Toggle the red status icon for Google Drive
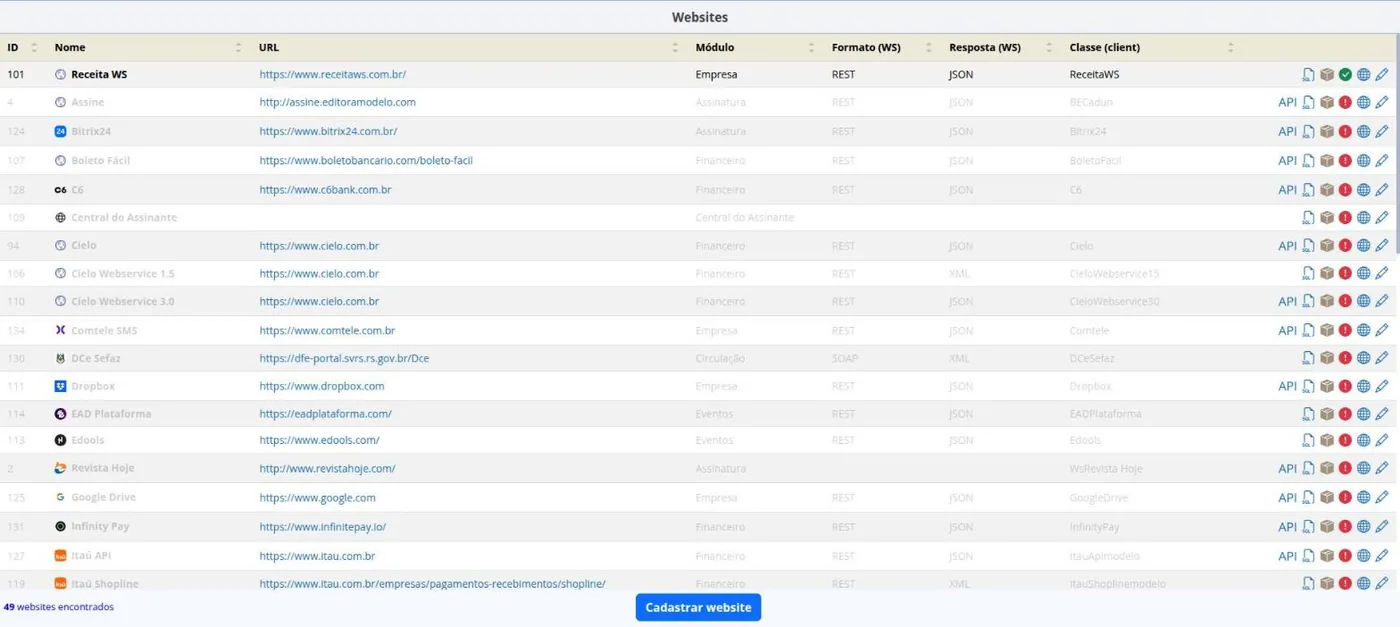Image resolution: width=1400 pixels, height=627 pixels. point(1345,497)
